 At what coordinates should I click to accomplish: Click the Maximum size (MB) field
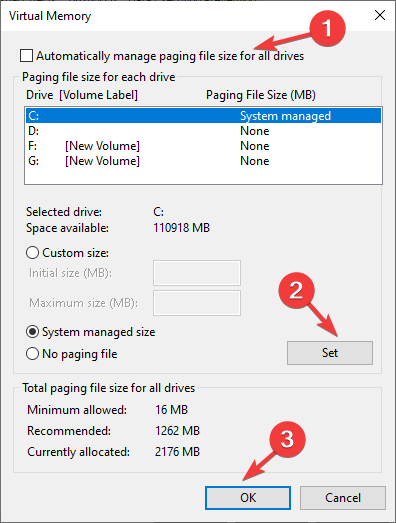click(197, 303)
